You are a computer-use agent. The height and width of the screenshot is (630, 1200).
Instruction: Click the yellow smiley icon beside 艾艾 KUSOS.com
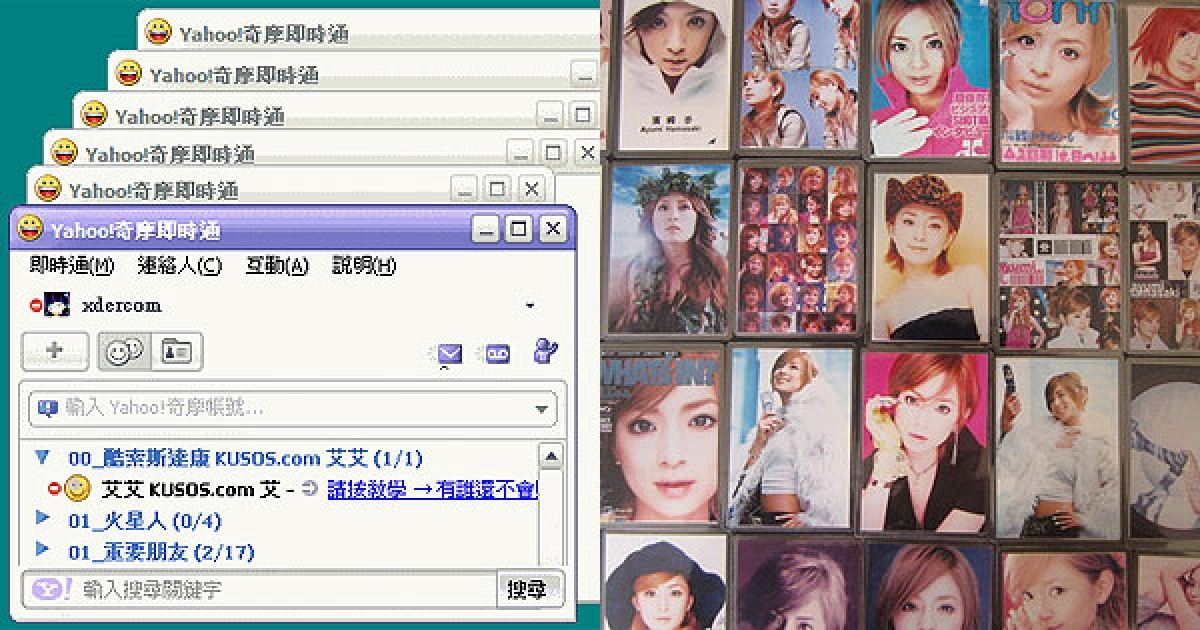click(x=78, y=489)
